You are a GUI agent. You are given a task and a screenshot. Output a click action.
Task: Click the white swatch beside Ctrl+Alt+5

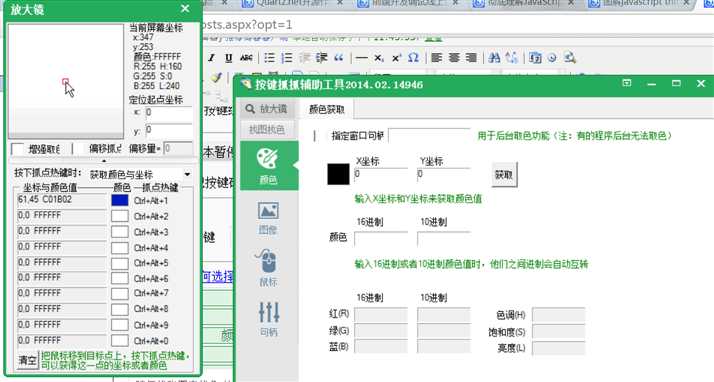coord(120,263)
